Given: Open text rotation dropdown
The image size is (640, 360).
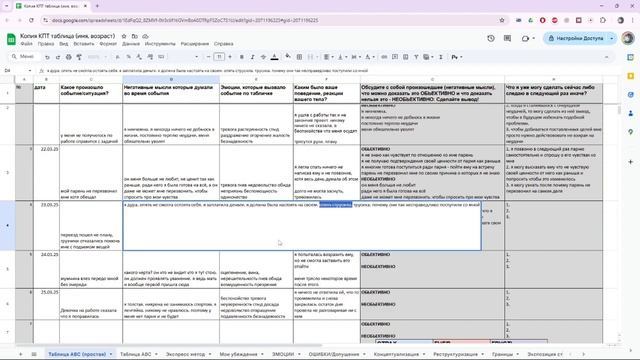Looking at the screenshot, I should coord(369,57).
